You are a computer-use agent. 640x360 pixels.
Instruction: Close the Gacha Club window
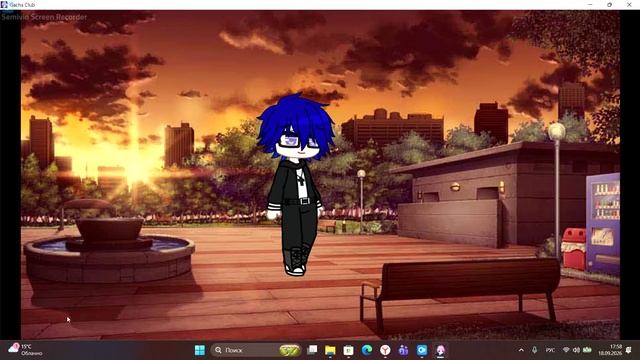(629, 4)
